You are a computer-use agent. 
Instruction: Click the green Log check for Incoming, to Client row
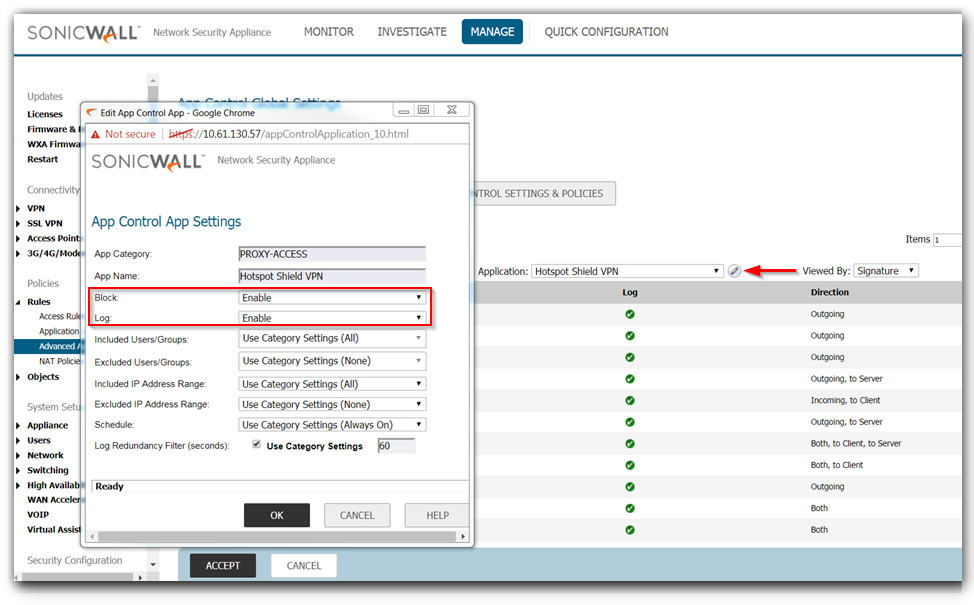click(630, 401)
